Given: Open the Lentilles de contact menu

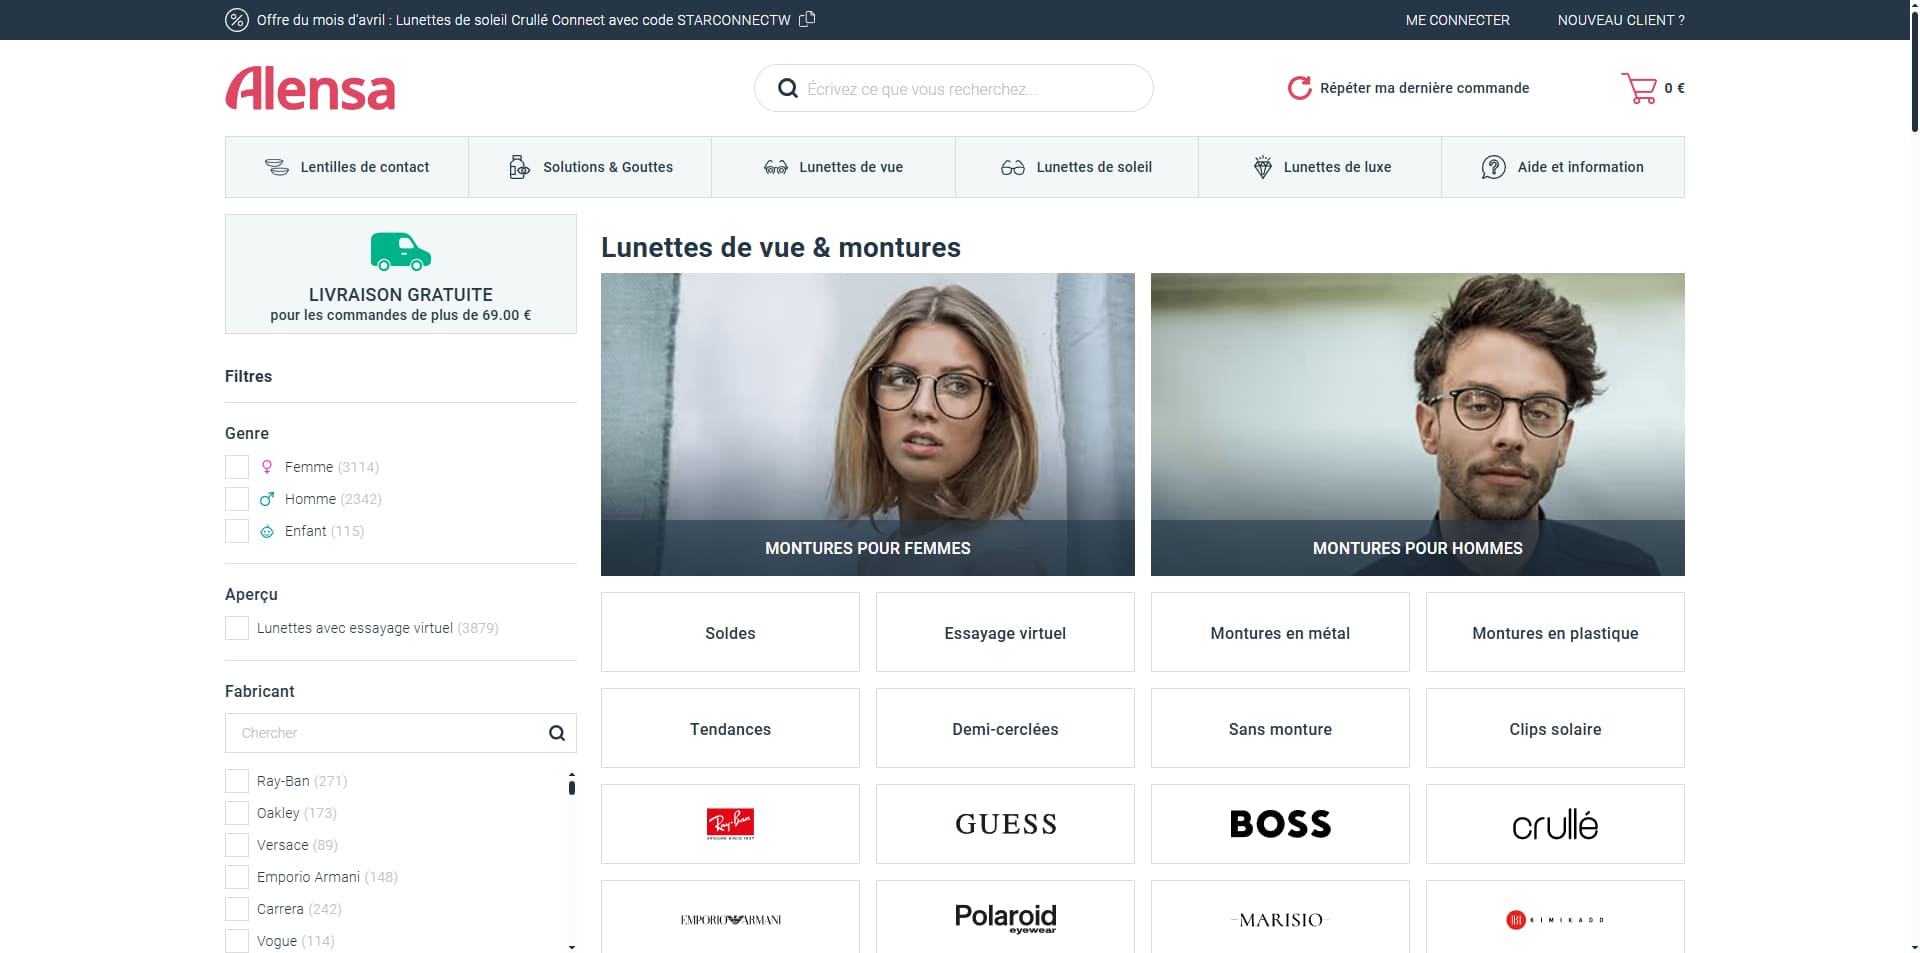Looking at the screenshot, I should (x=347, y=167).
